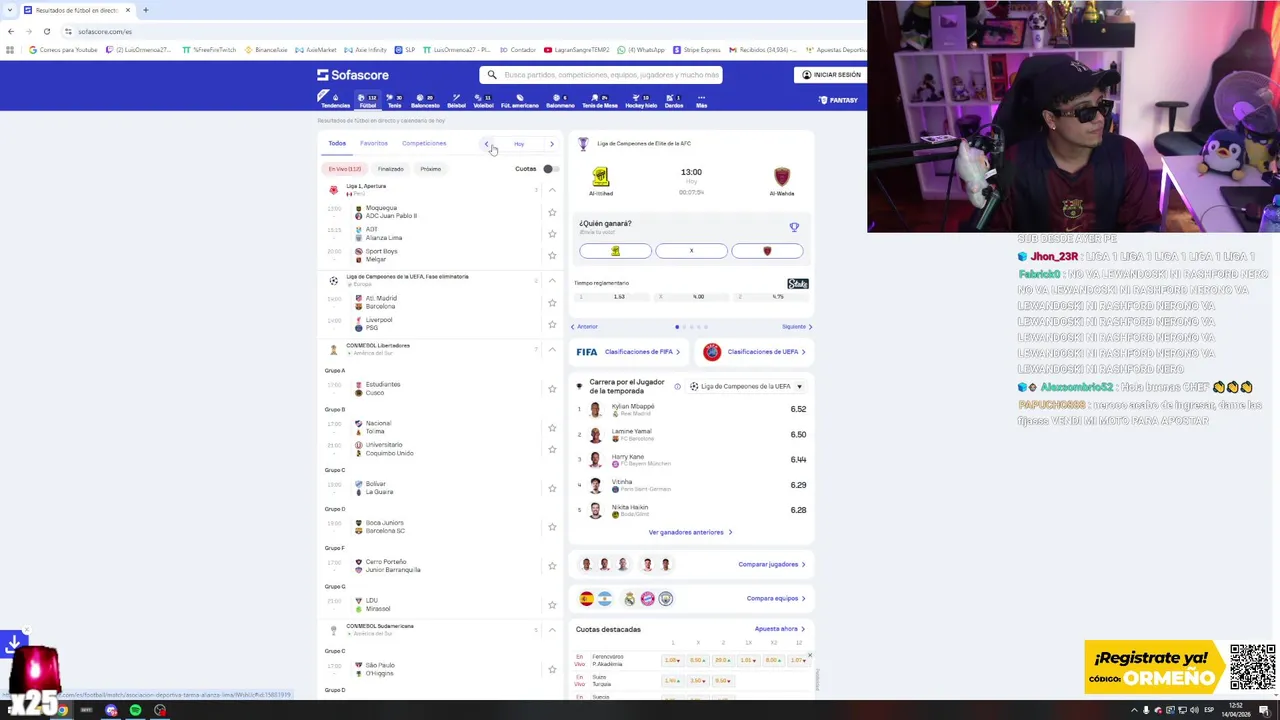Click Ver ganadores anteriores link
1280x720 pixels.
tap(690, 532)
